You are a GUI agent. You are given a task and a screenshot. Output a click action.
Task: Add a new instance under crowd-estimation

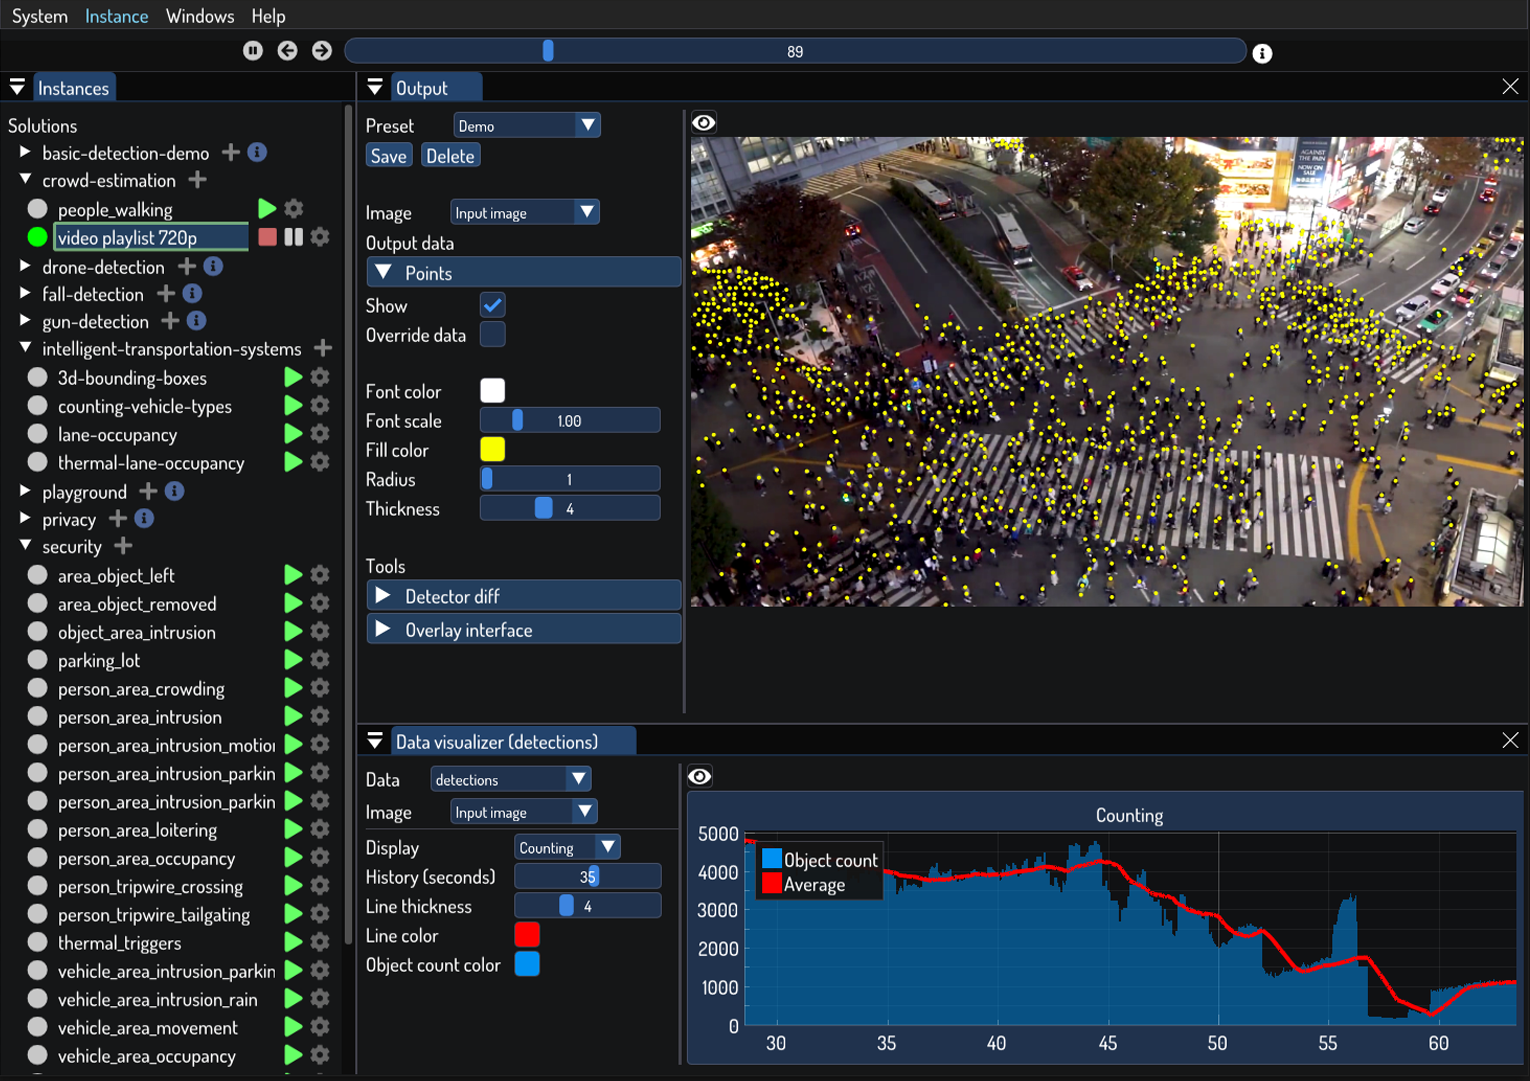[198, 180]
